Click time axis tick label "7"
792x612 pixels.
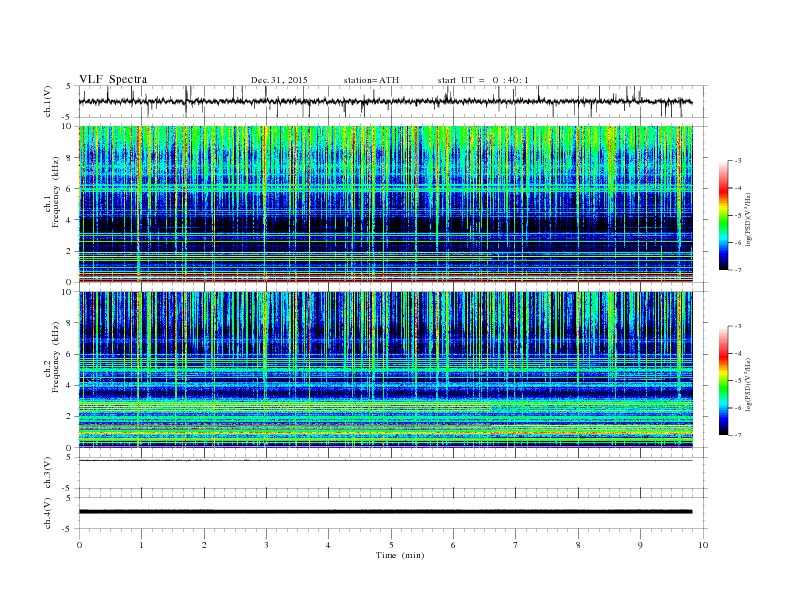tap(516, 545)
